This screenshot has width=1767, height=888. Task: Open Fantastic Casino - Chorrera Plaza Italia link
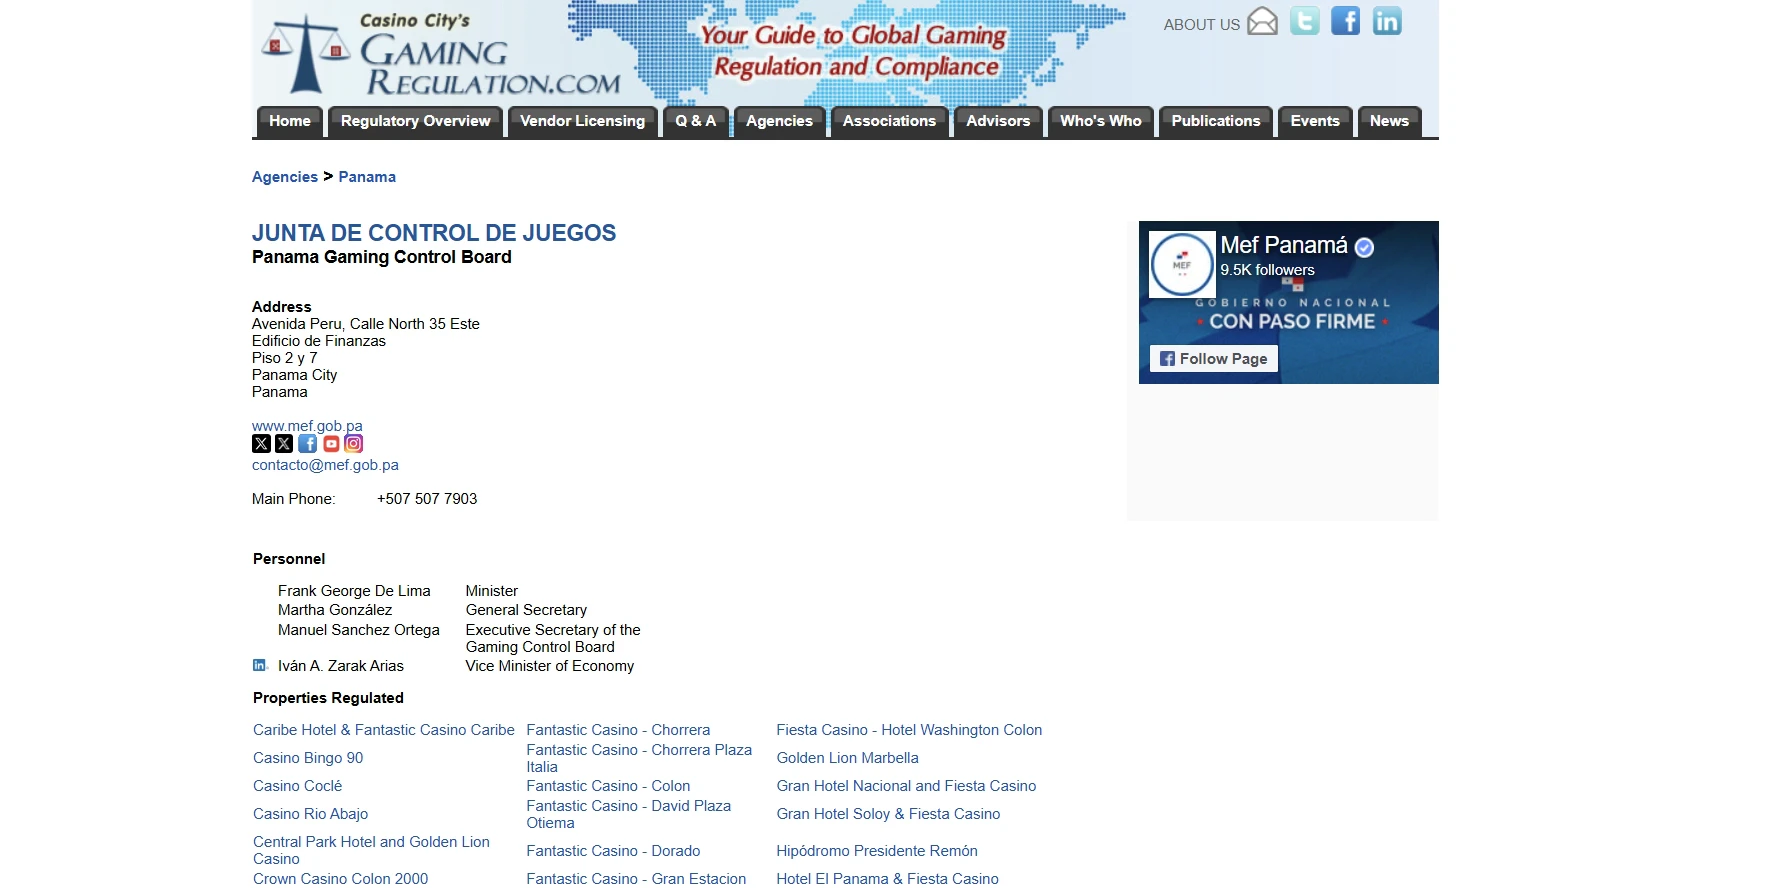639,758
